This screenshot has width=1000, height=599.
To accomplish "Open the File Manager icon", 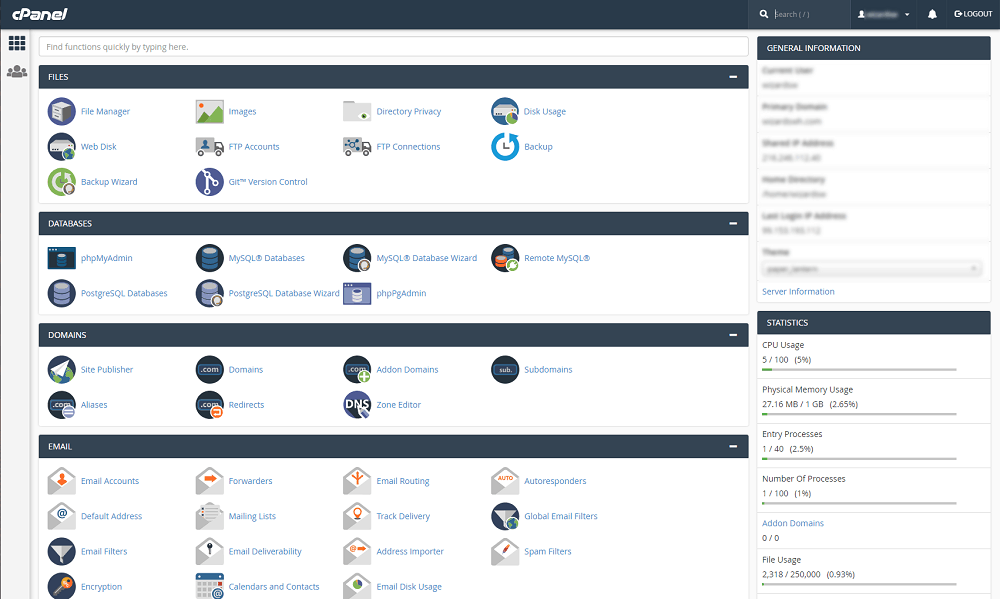I will click(x=62, y=112).
